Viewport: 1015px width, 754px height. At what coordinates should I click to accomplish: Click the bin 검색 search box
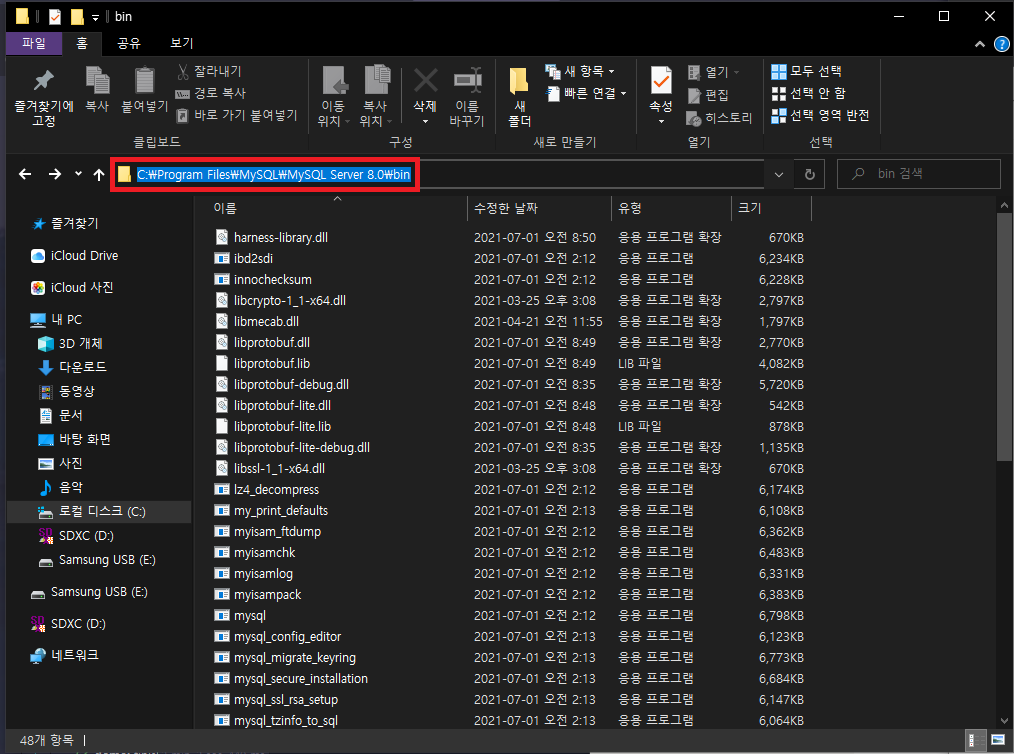pos(919,173)
